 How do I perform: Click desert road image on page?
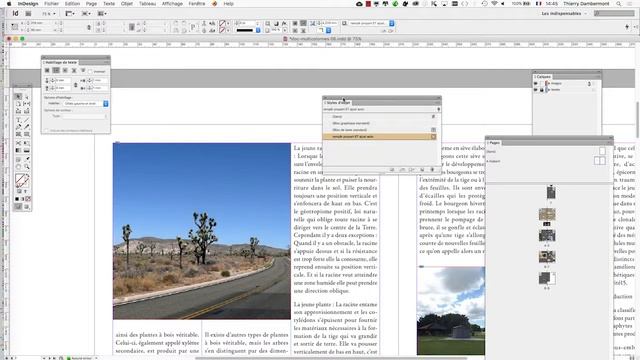pos(202,231)
